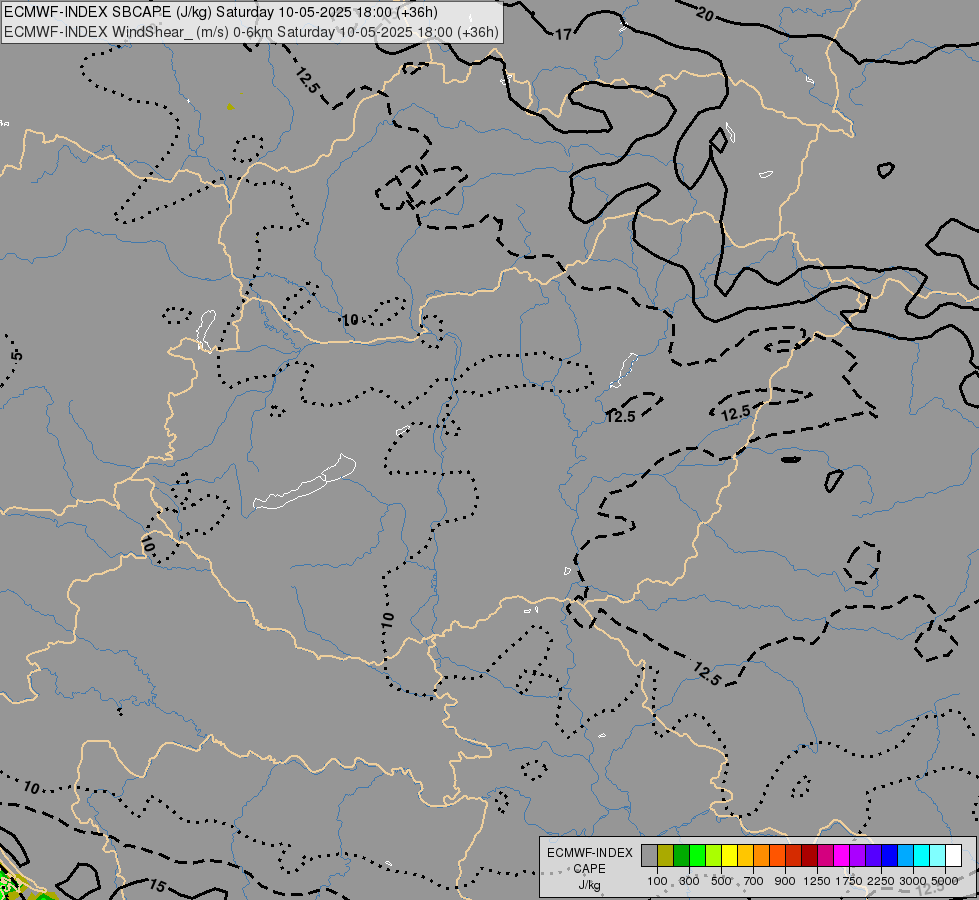
Task: Select the bright magenta legend swatch
Action: tap(842, 856)
